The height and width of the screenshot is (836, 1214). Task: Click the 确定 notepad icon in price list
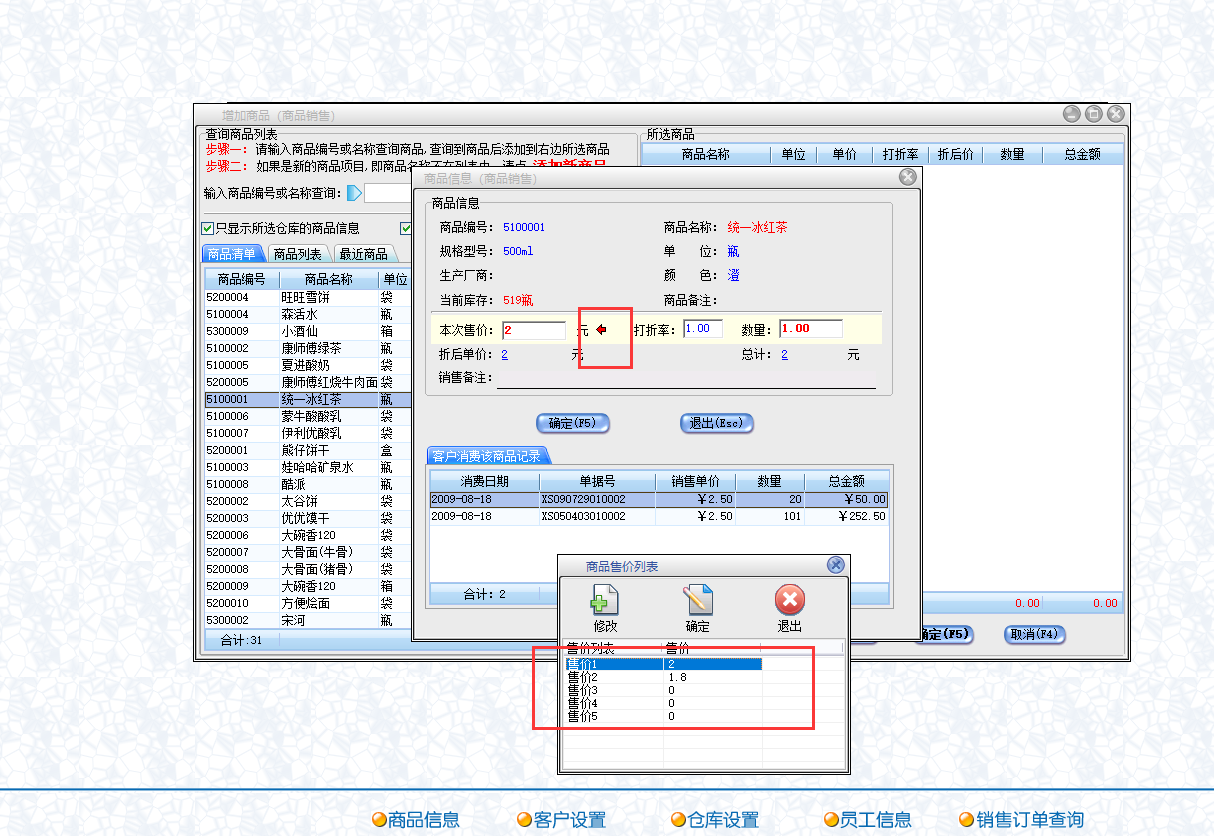click(x=697, y=600)
